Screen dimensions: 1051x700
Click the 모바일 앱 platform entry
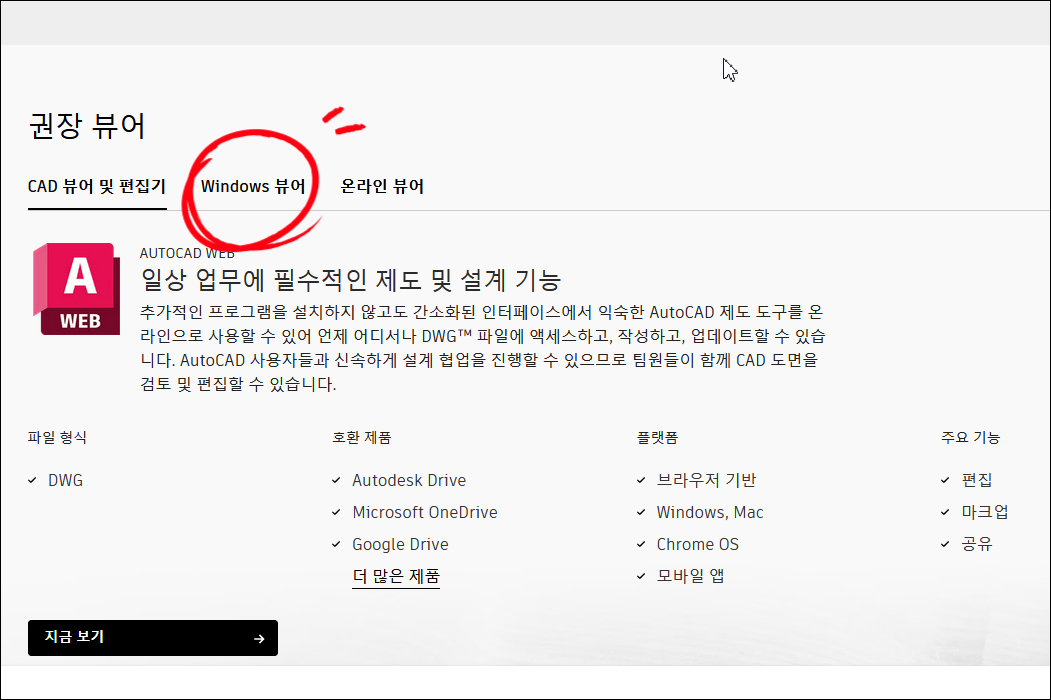[x=690, y=576]
